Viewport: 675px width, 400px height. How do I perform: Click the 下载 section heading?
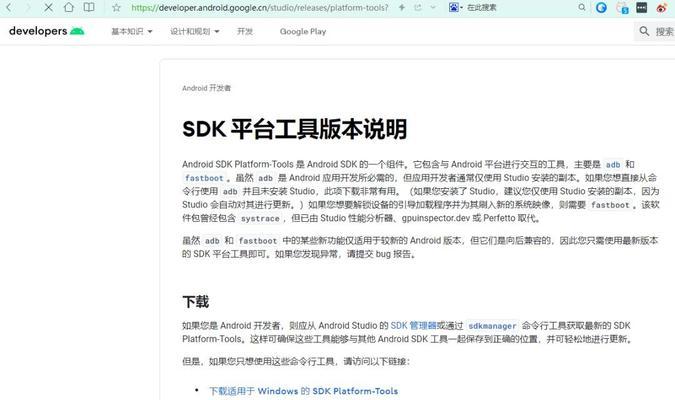pyautogui.click(x=195, y=302)
